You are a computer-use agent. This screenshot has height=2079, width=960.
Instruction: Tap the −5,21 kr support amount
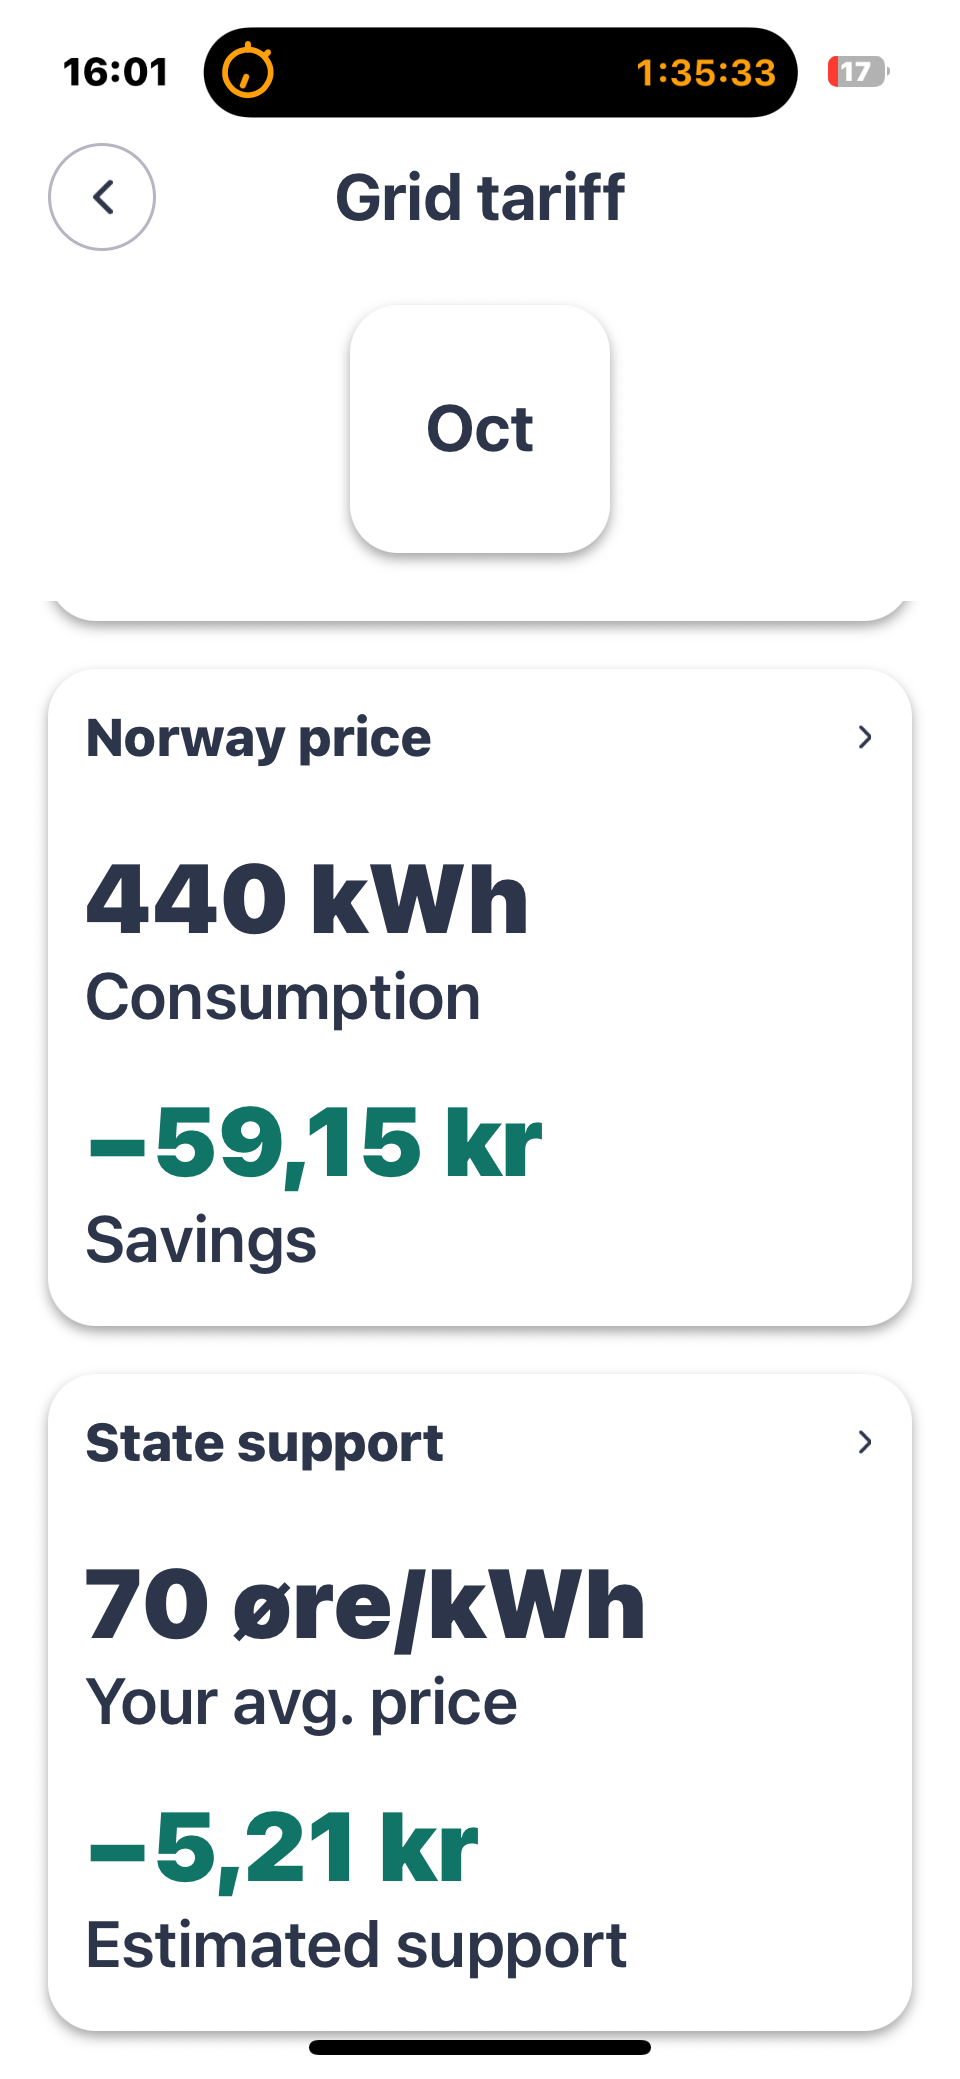point(283,1848)
